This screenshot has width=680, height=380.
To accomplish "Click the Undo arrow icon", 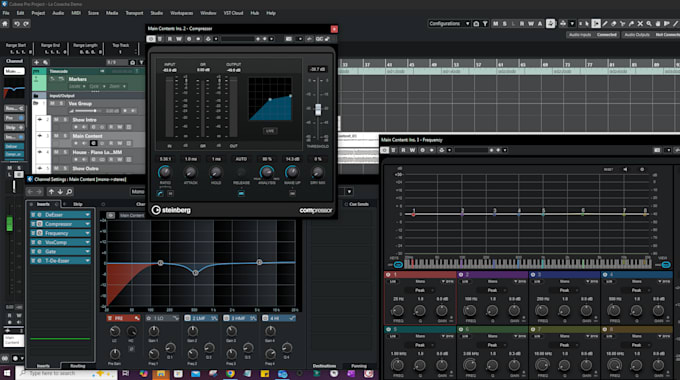I will (x=16, y=24).
